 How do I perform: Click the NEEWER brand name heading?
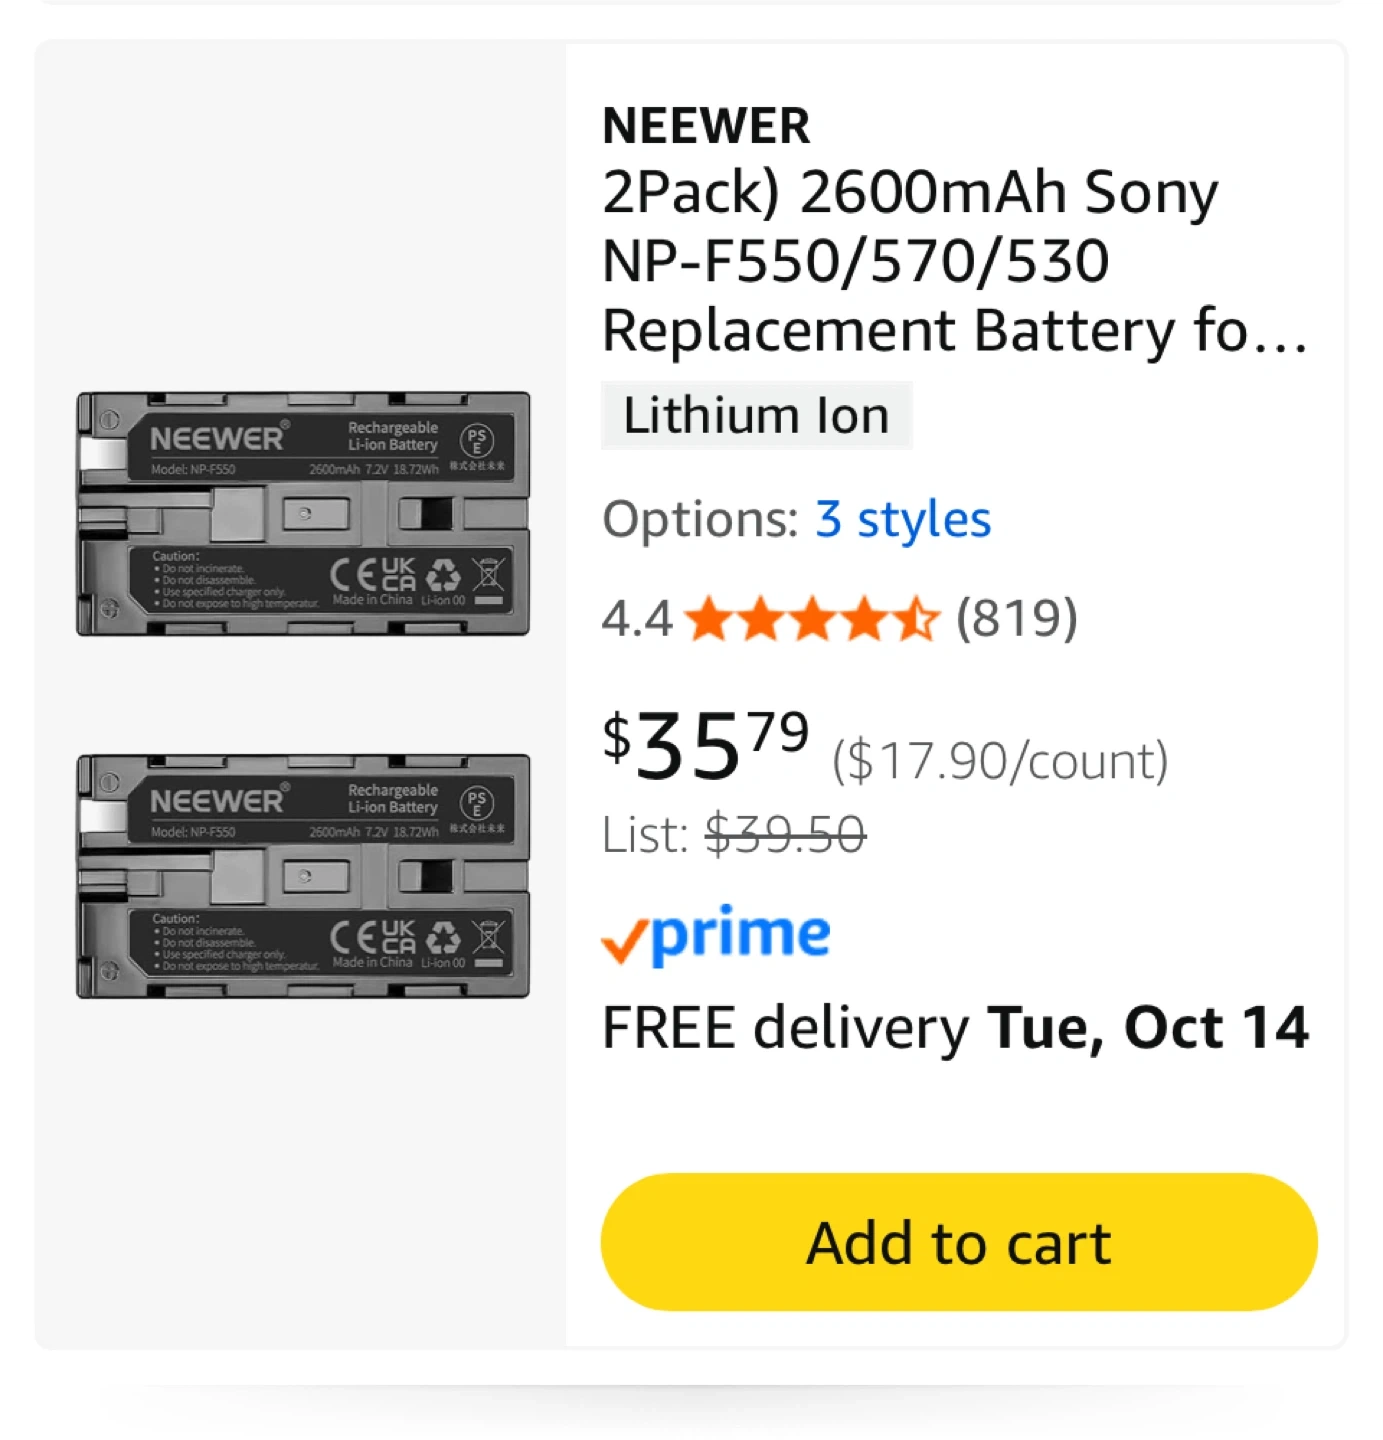click(x=706, y=126)
